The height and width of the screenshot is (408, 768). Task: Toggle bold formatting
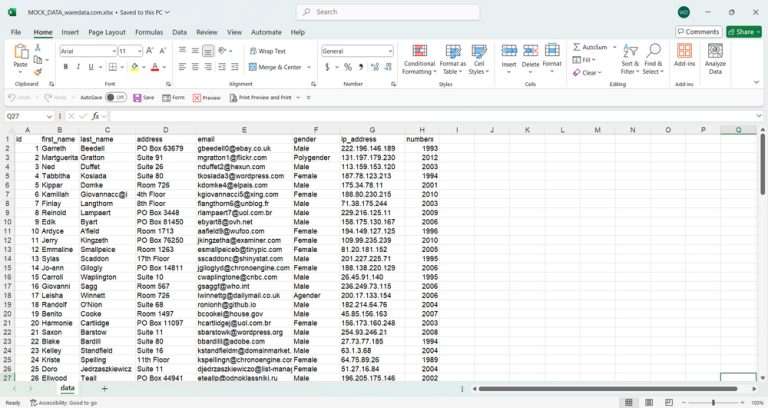coord(65,67)
